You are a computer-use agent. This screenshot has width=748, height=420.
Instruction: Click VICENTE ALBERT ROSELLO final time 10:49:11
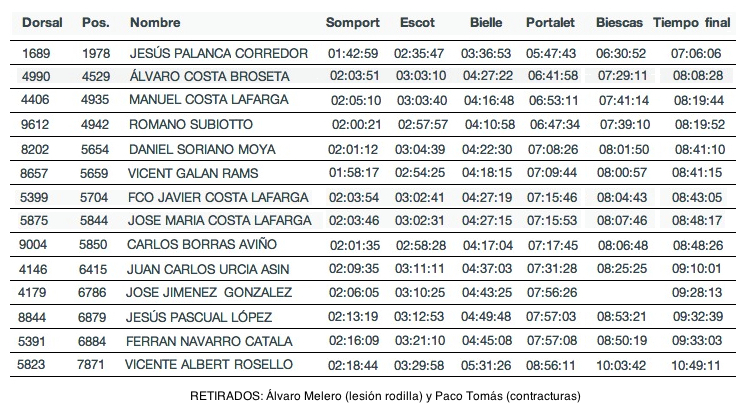pos(697,365)
